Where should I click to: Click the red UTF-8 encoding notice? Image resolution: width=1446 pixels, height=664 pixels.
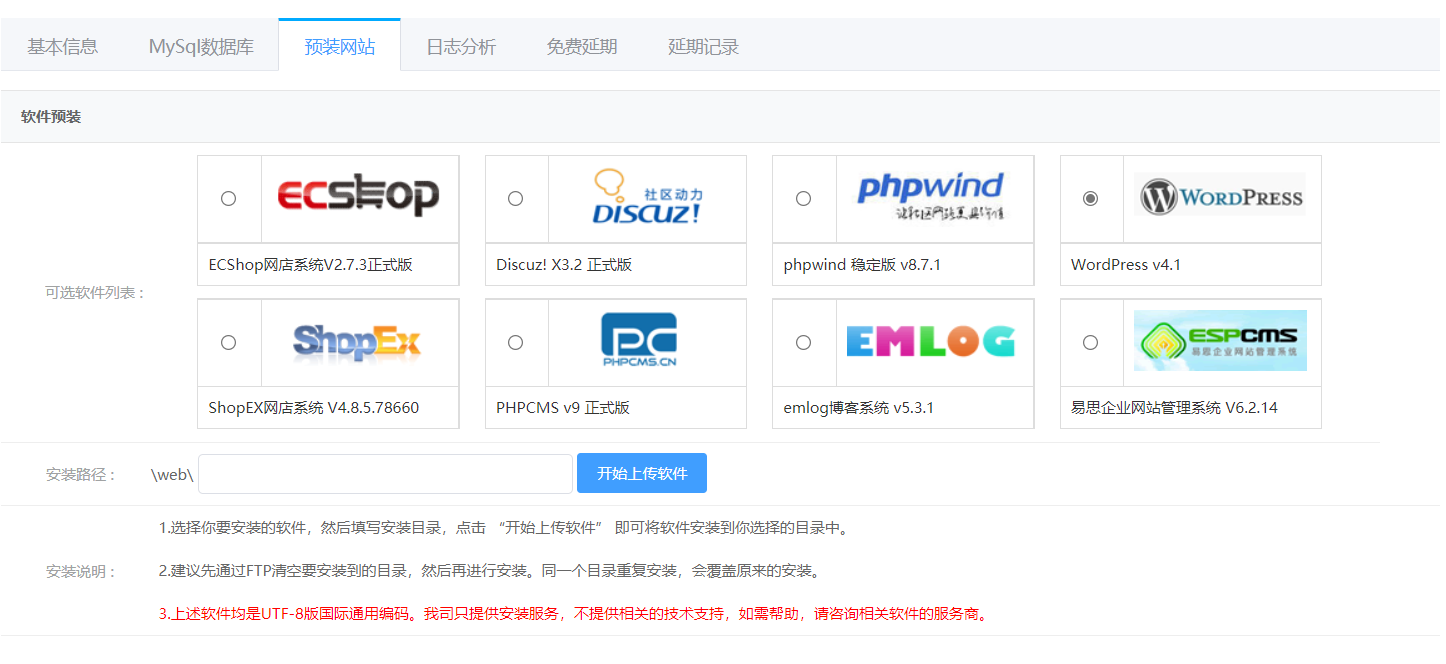pyautogui.click(x=575, y=614)
